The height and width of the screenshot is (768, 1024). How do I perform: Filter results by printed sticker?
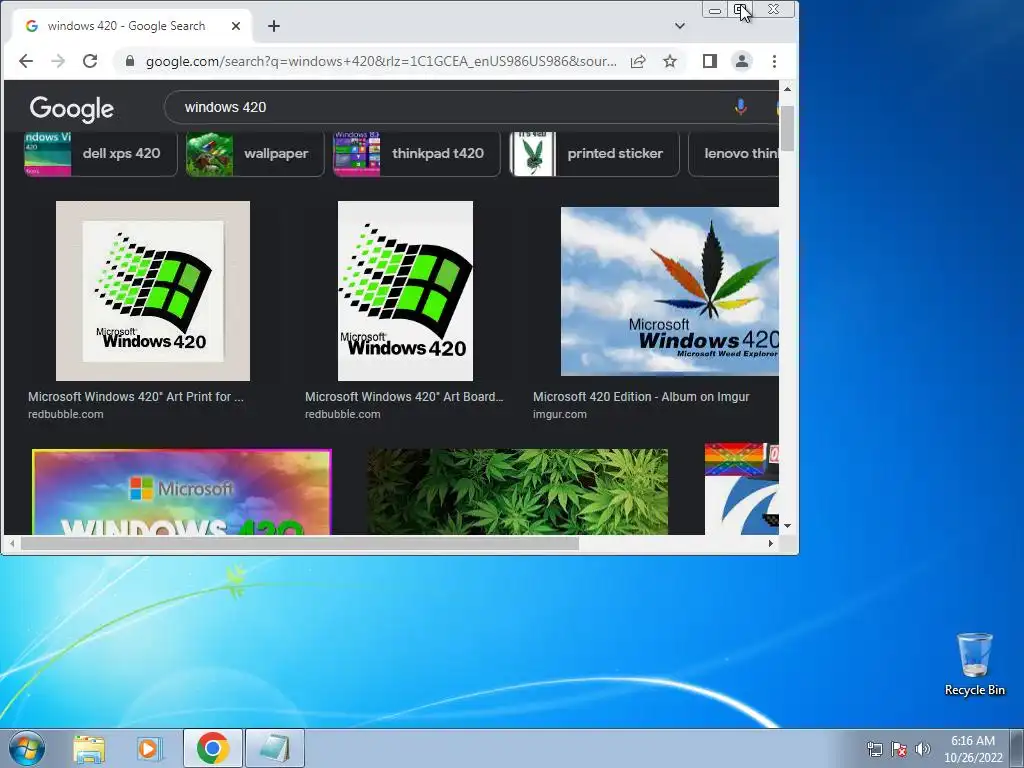594,153
